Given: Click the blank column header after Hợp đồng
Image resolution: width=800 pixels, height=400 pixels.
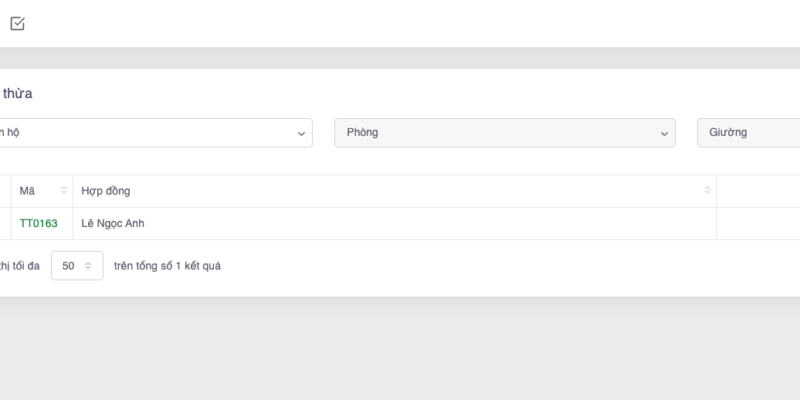Looking at the screenshot, I should [758, 191].
